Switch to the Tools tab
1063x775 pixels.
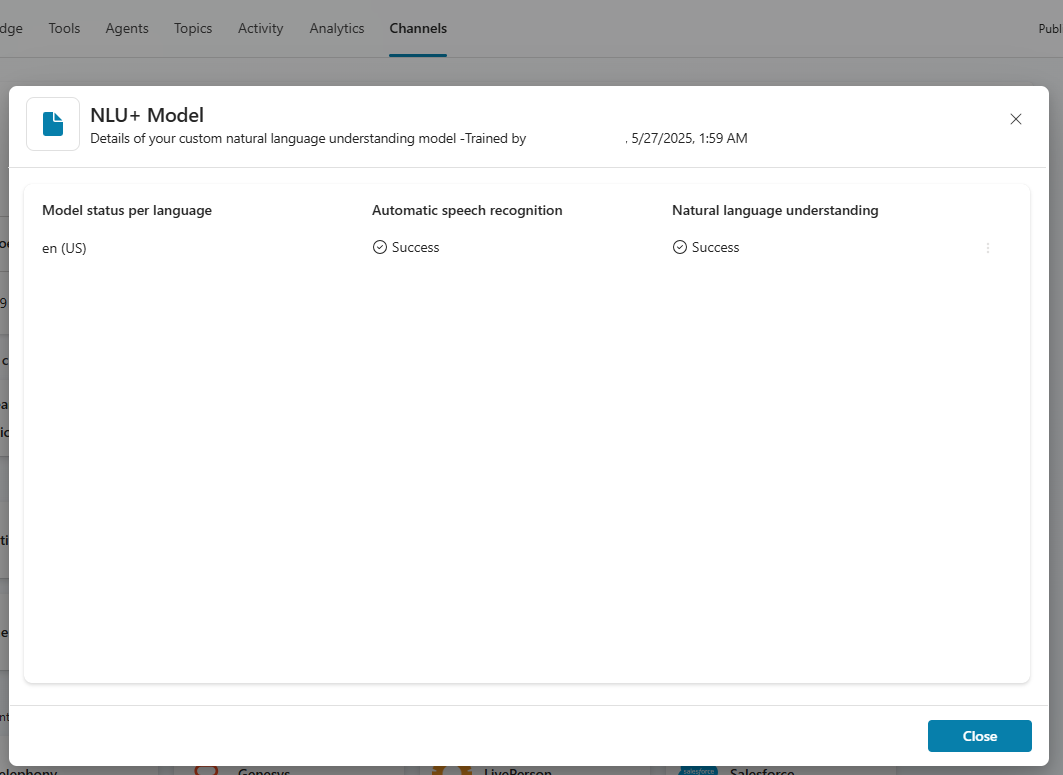point(64,28)
